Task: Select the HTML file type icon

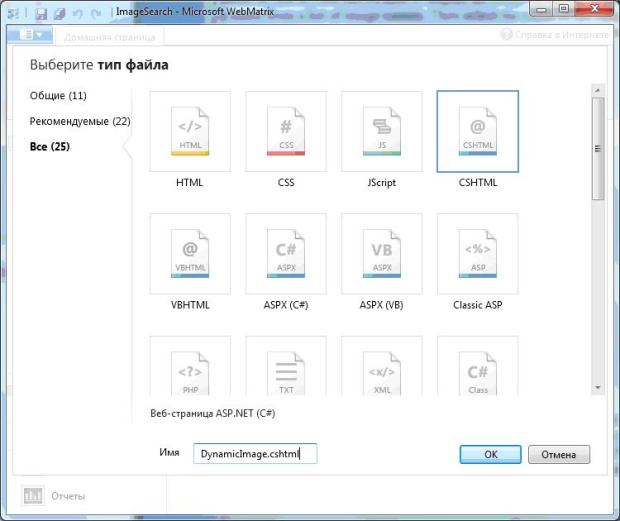Action: (190, 131)
